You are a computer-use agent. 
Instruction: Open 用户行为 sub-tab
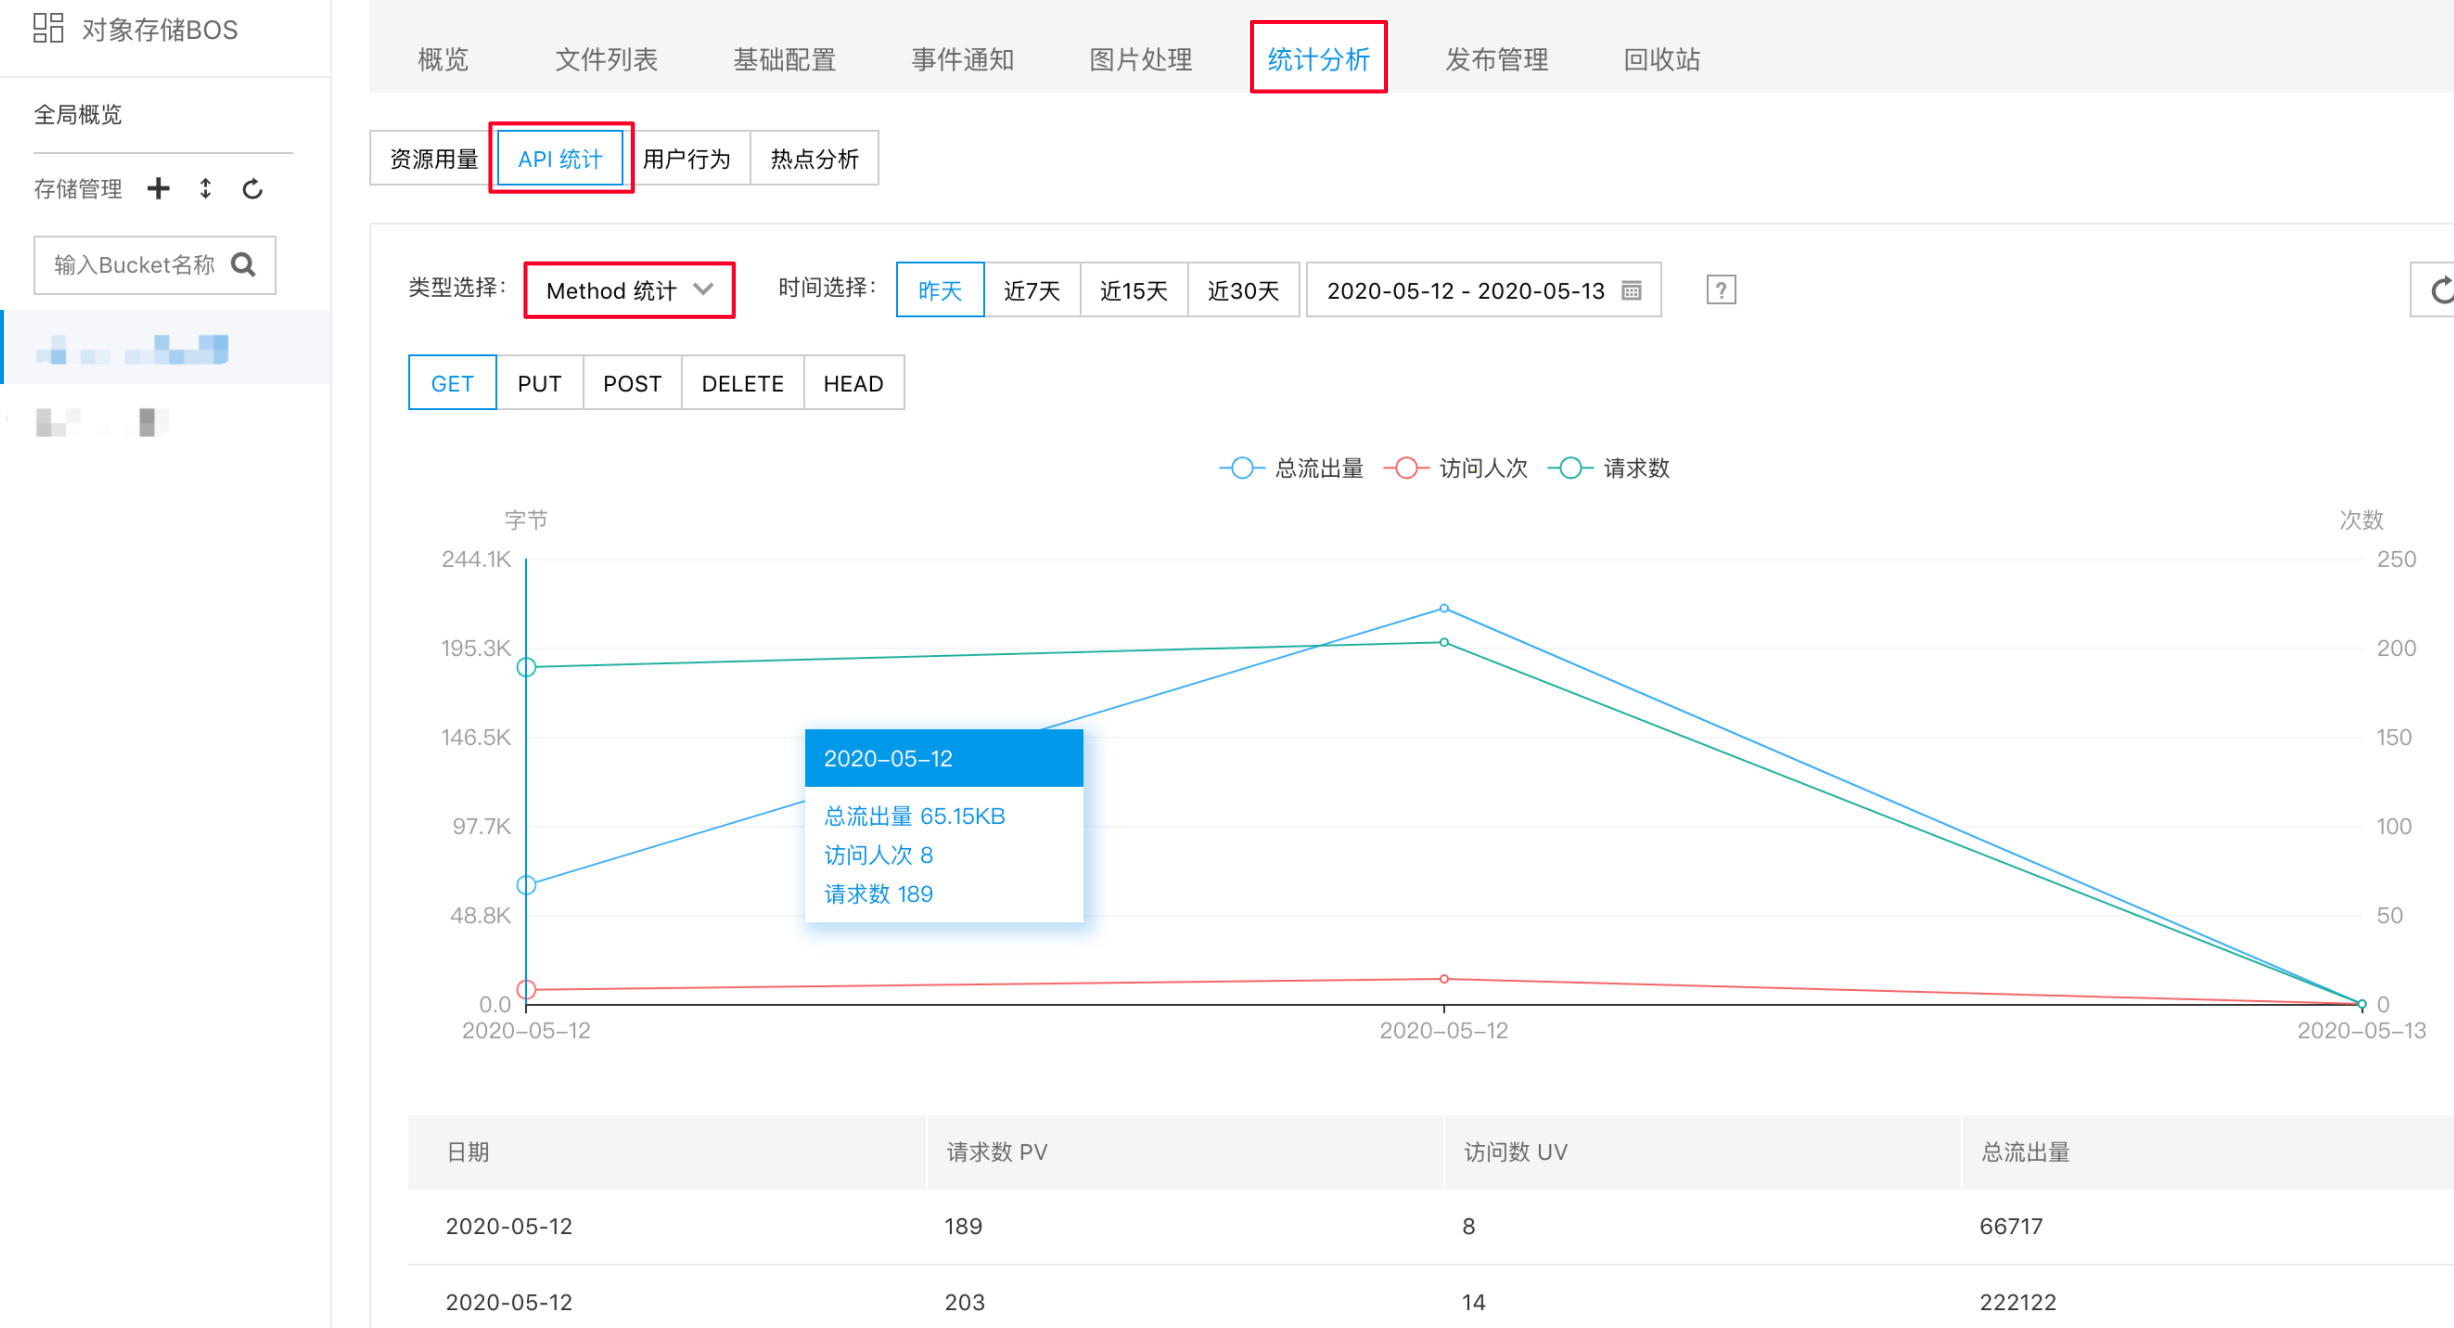(x=687, y=158)
